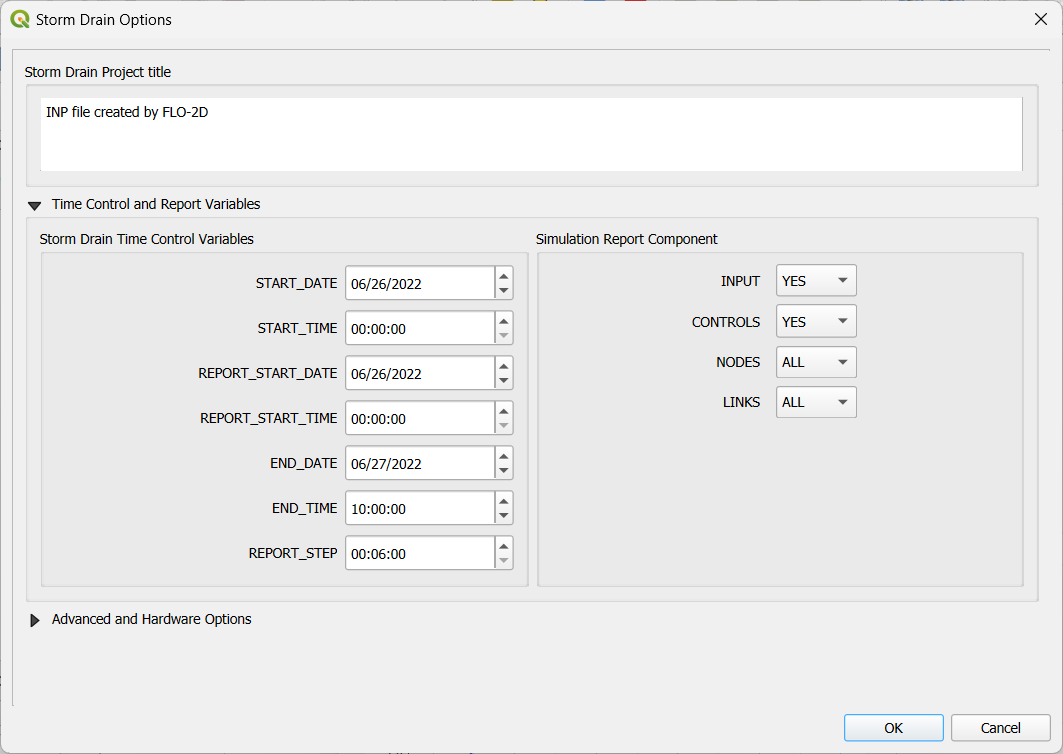Close the Storm Drain Options dialog
Screen dimensions: 1063x754
coord(1040,19)
